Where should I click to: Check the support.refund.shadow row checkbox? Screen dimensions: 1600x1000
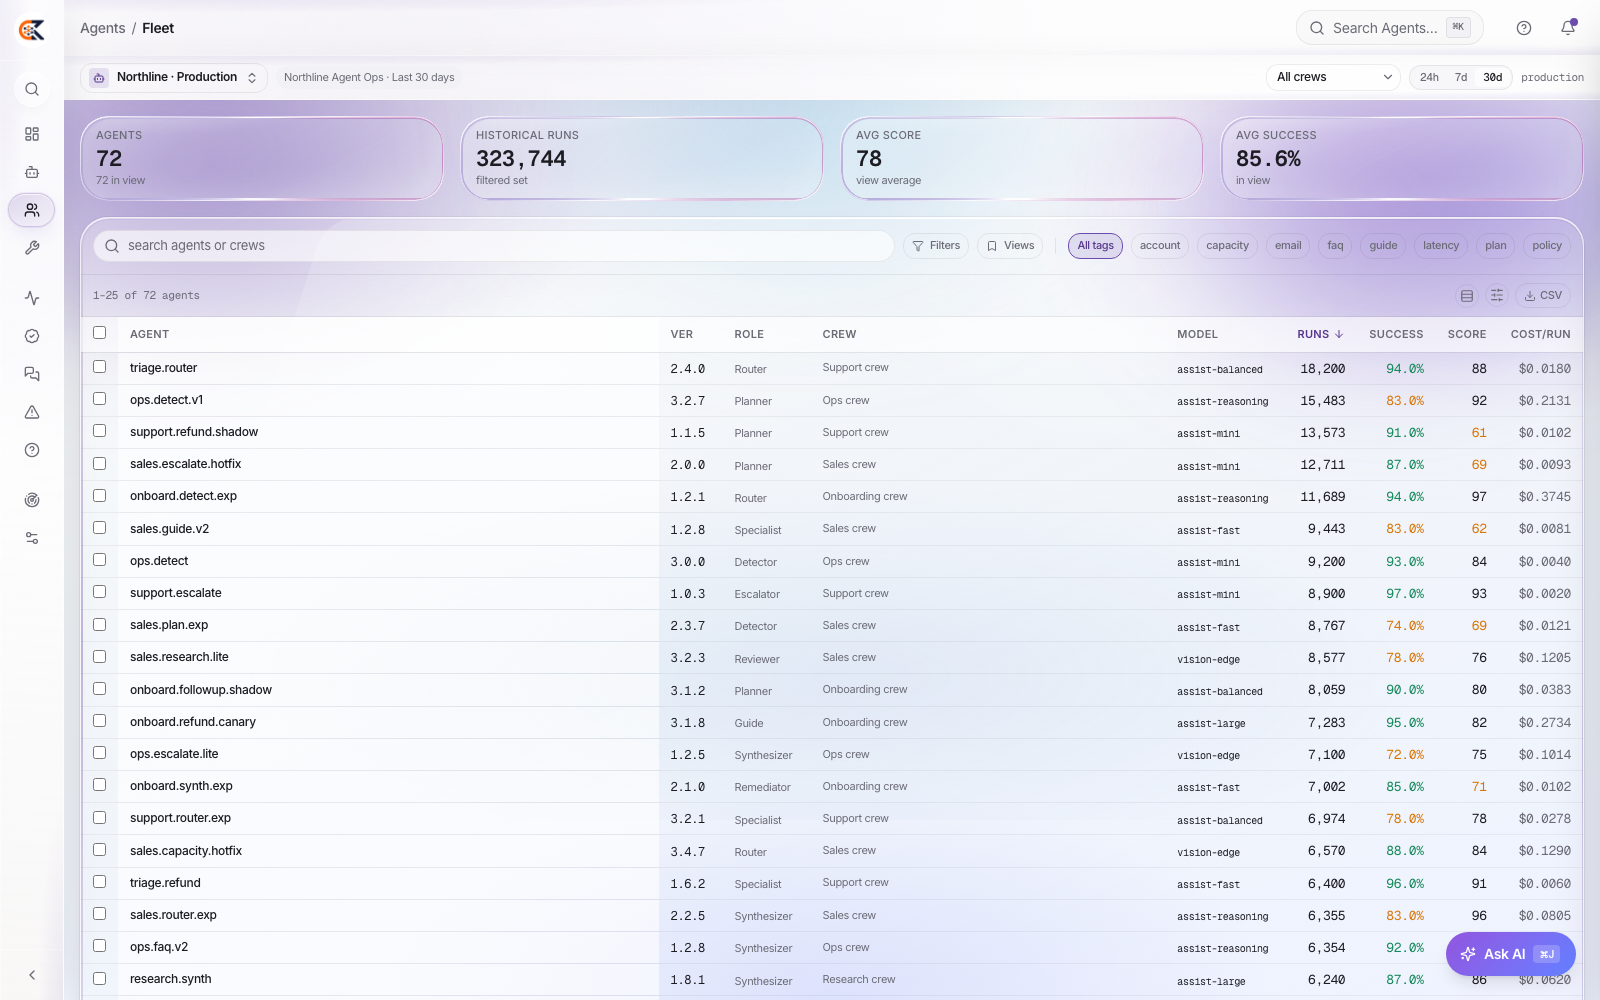pyautogui.click(x=99, y=431)
